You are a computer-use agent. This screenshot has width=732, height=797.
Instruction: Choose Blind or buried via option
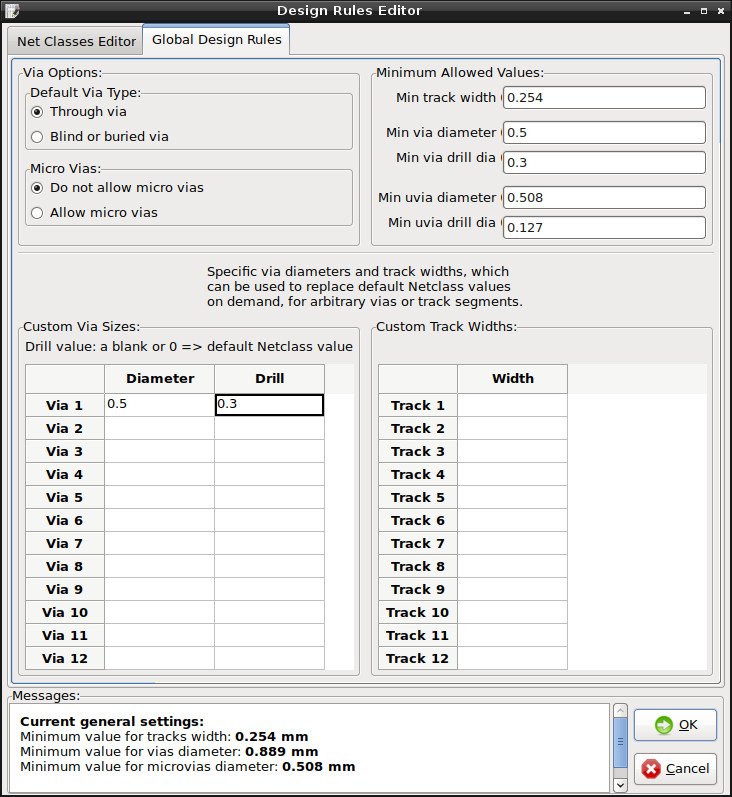coord(100,136)
